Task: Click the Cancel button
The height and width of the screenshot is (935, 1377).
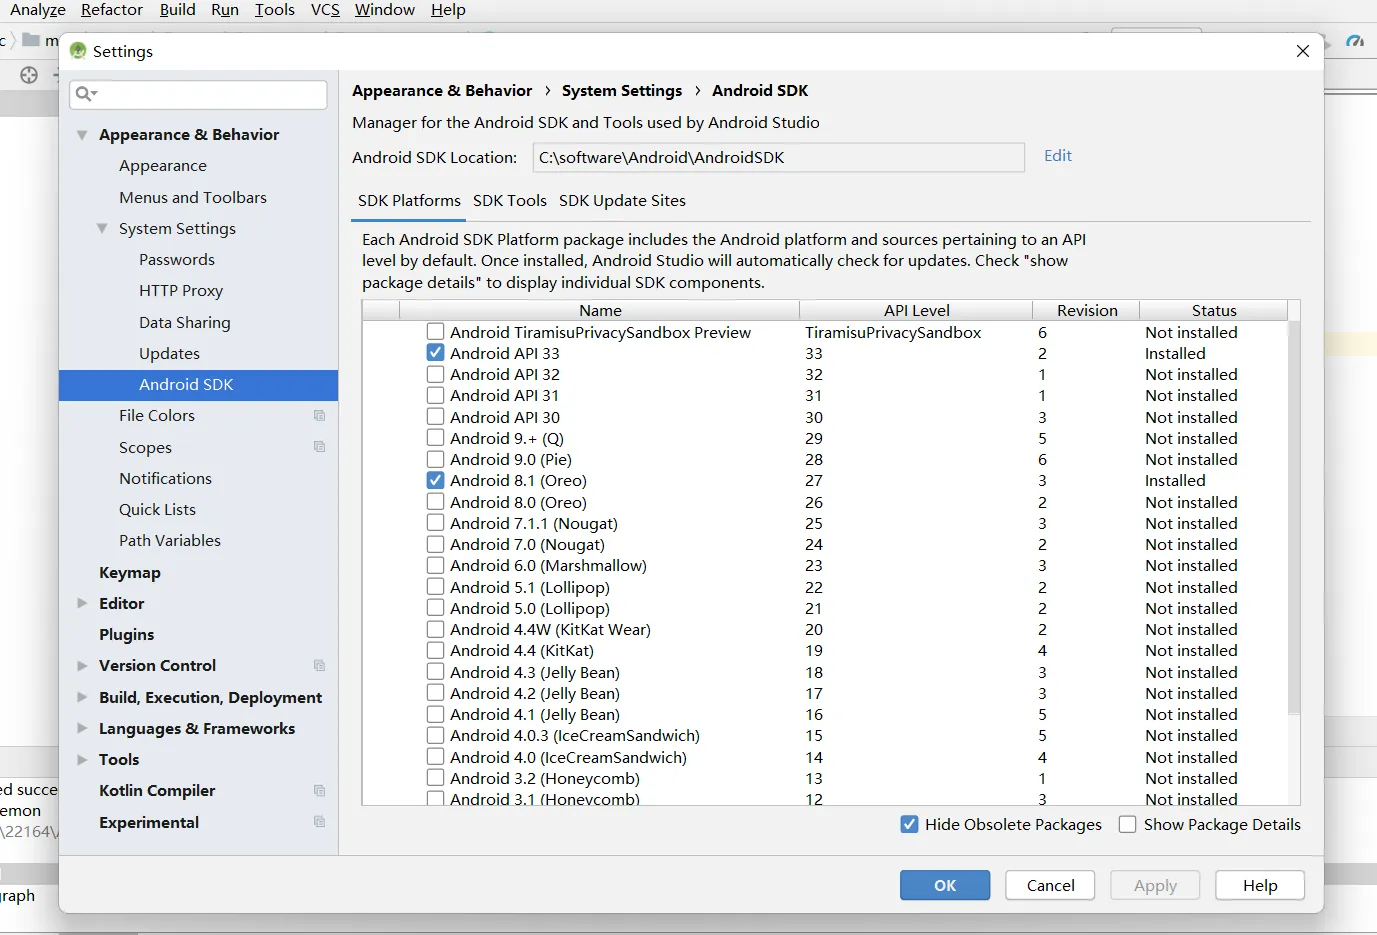Action: (x=1050, y=885)
